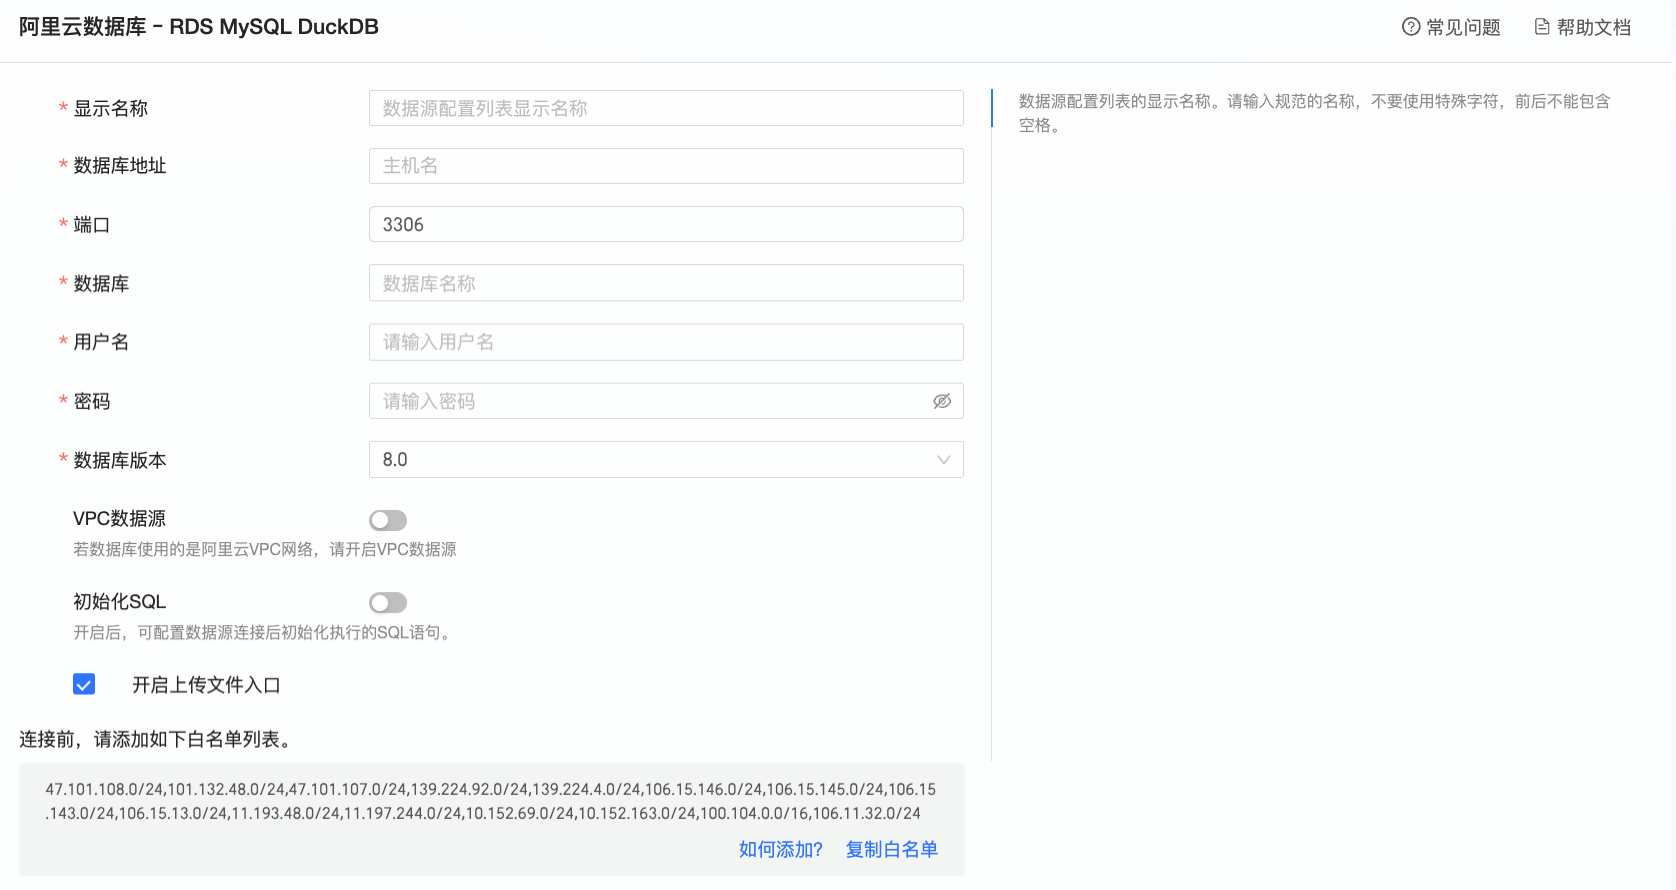Click the 用户名 field label
This screenshot has height=890, width=1676.
click(101, 342)
